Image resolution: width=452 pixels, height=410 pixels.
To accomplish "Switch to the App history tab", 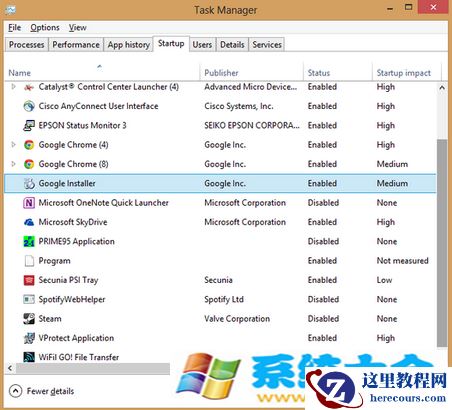I will (x=129, y=45).
